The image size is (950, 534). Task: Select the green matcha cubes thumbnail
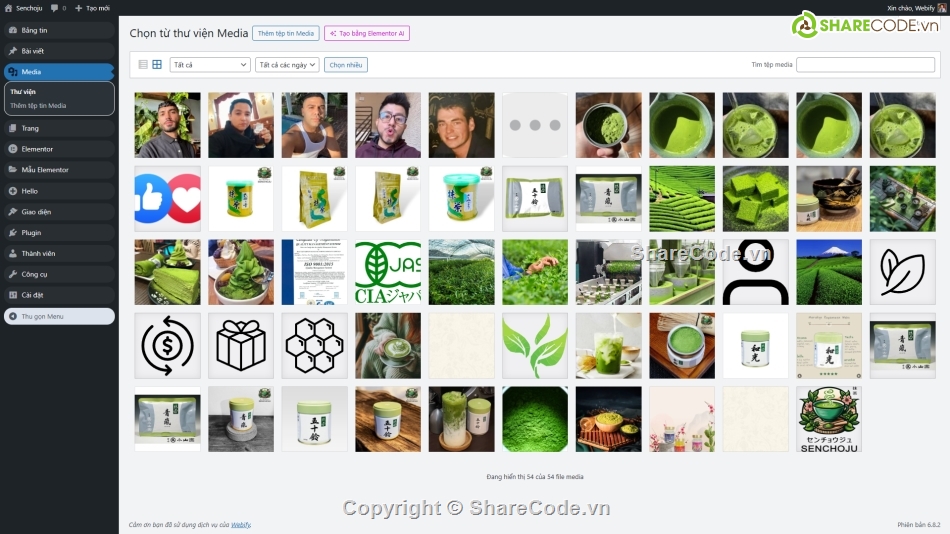[x=756, y=199]
